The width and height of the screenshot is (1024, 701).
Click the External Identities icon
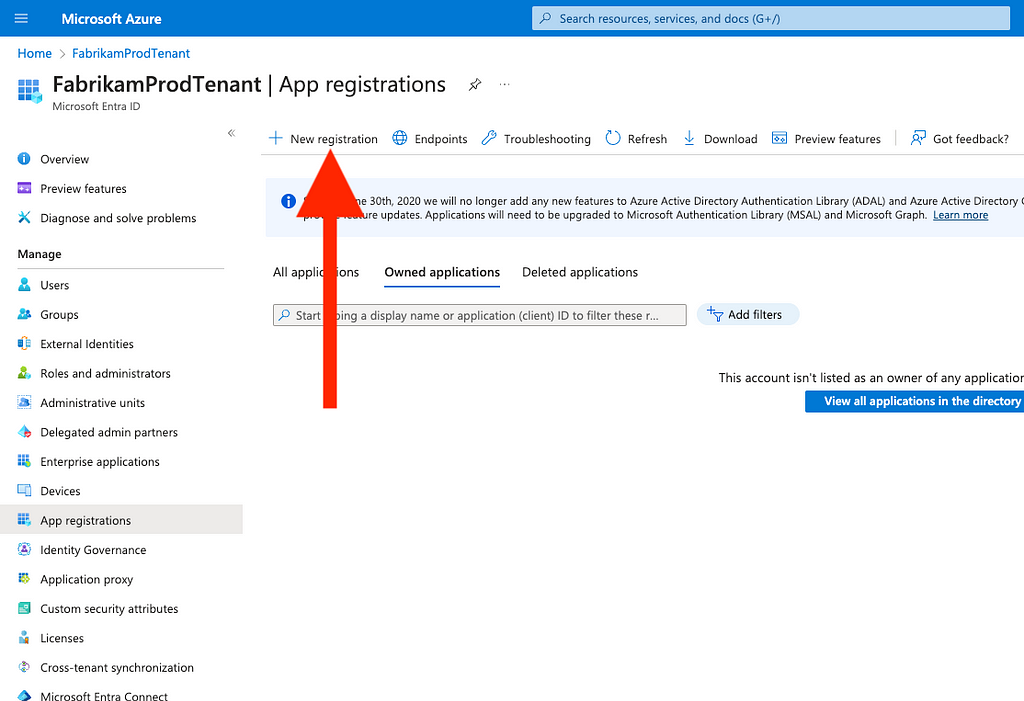coord(24,344)
